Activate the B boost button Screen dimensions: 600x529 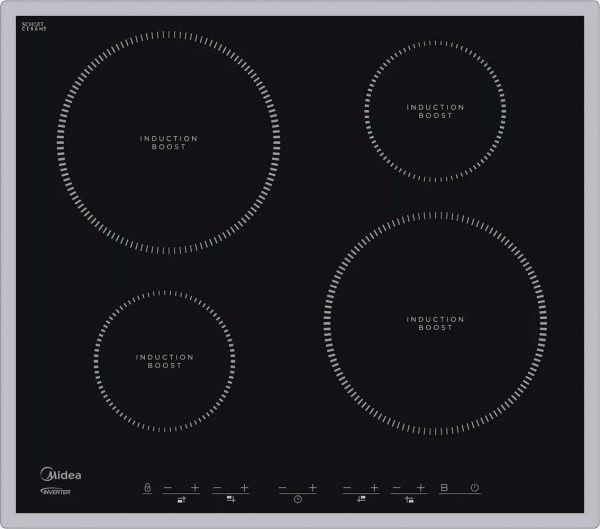[x=445, y=487]
